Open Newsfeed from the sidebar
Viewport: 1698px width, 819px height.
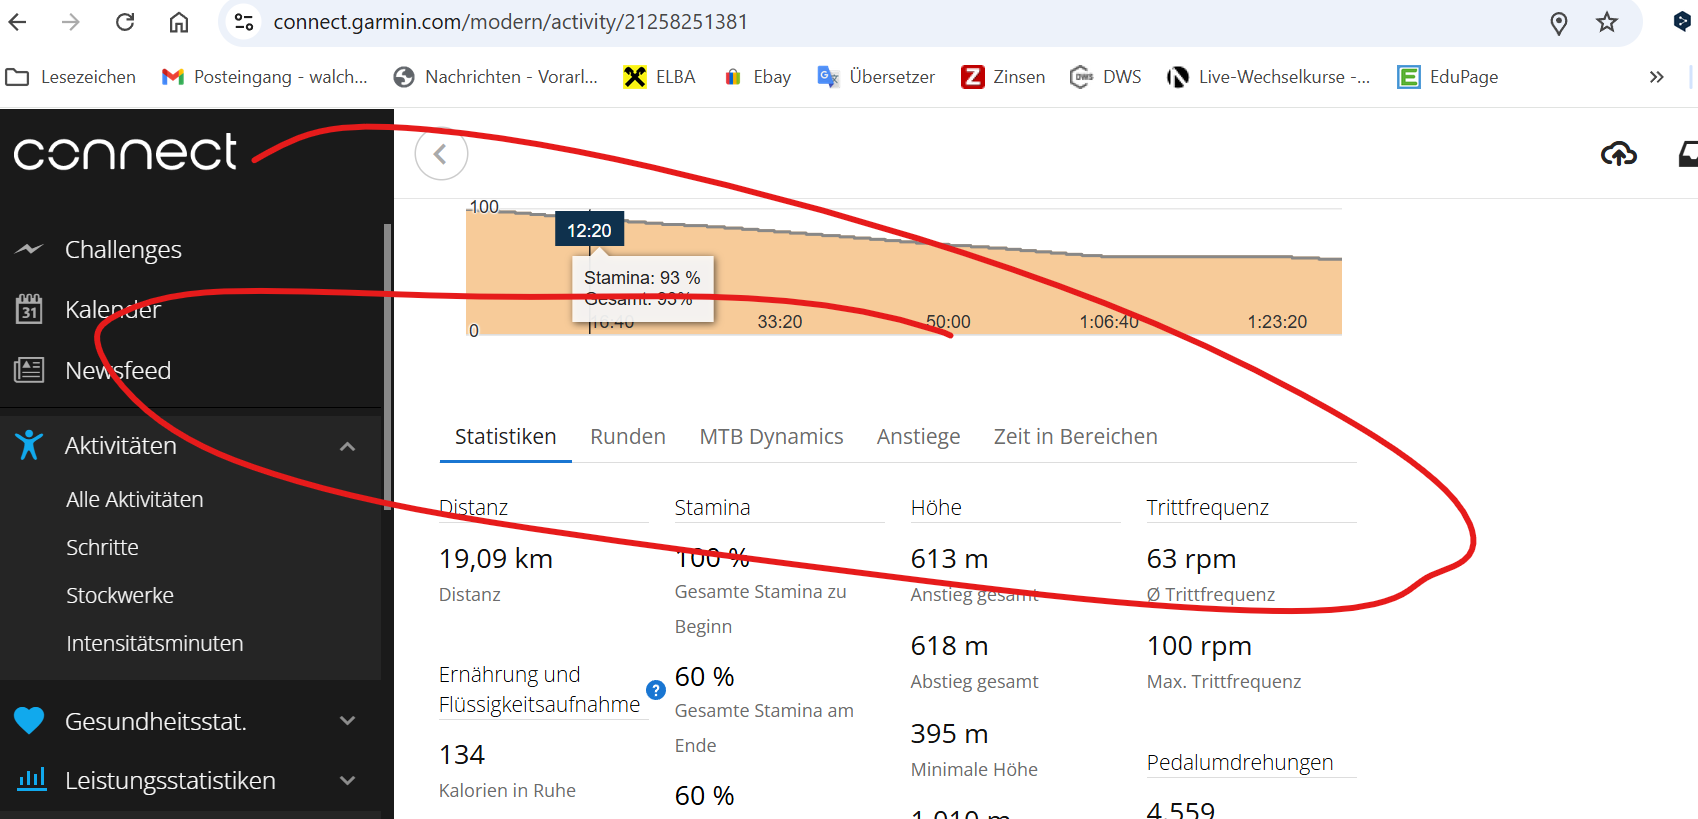[x=117, y=371]
